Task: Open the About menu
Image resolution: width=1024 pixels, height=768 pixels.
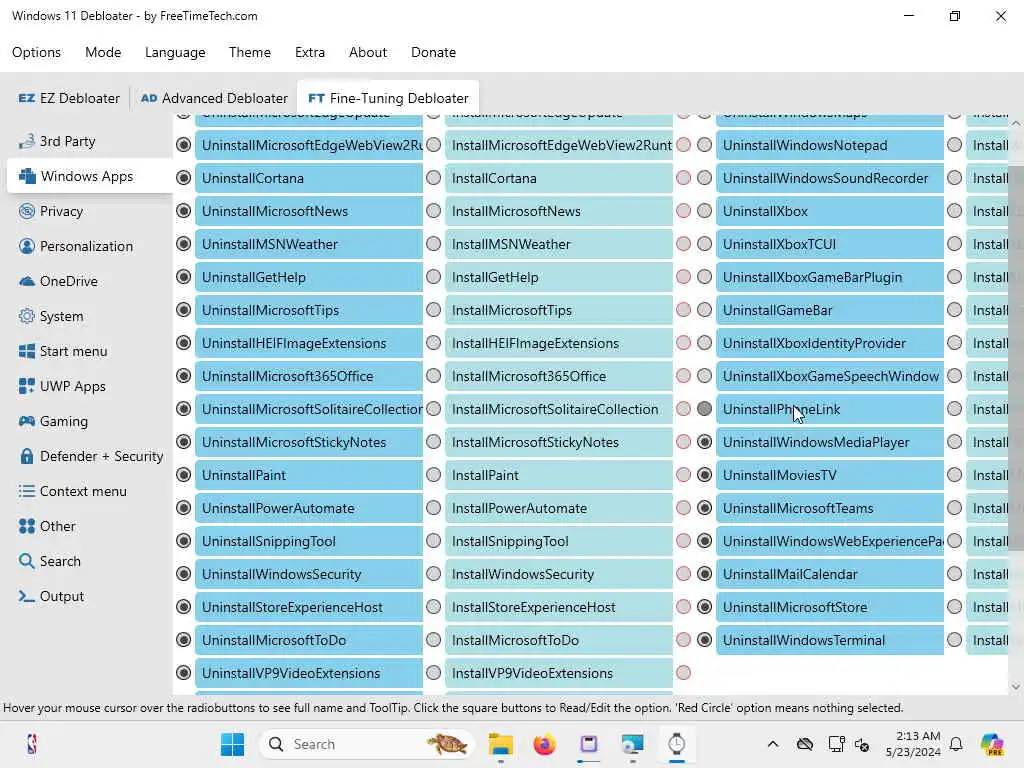Action: click(368, 52)
